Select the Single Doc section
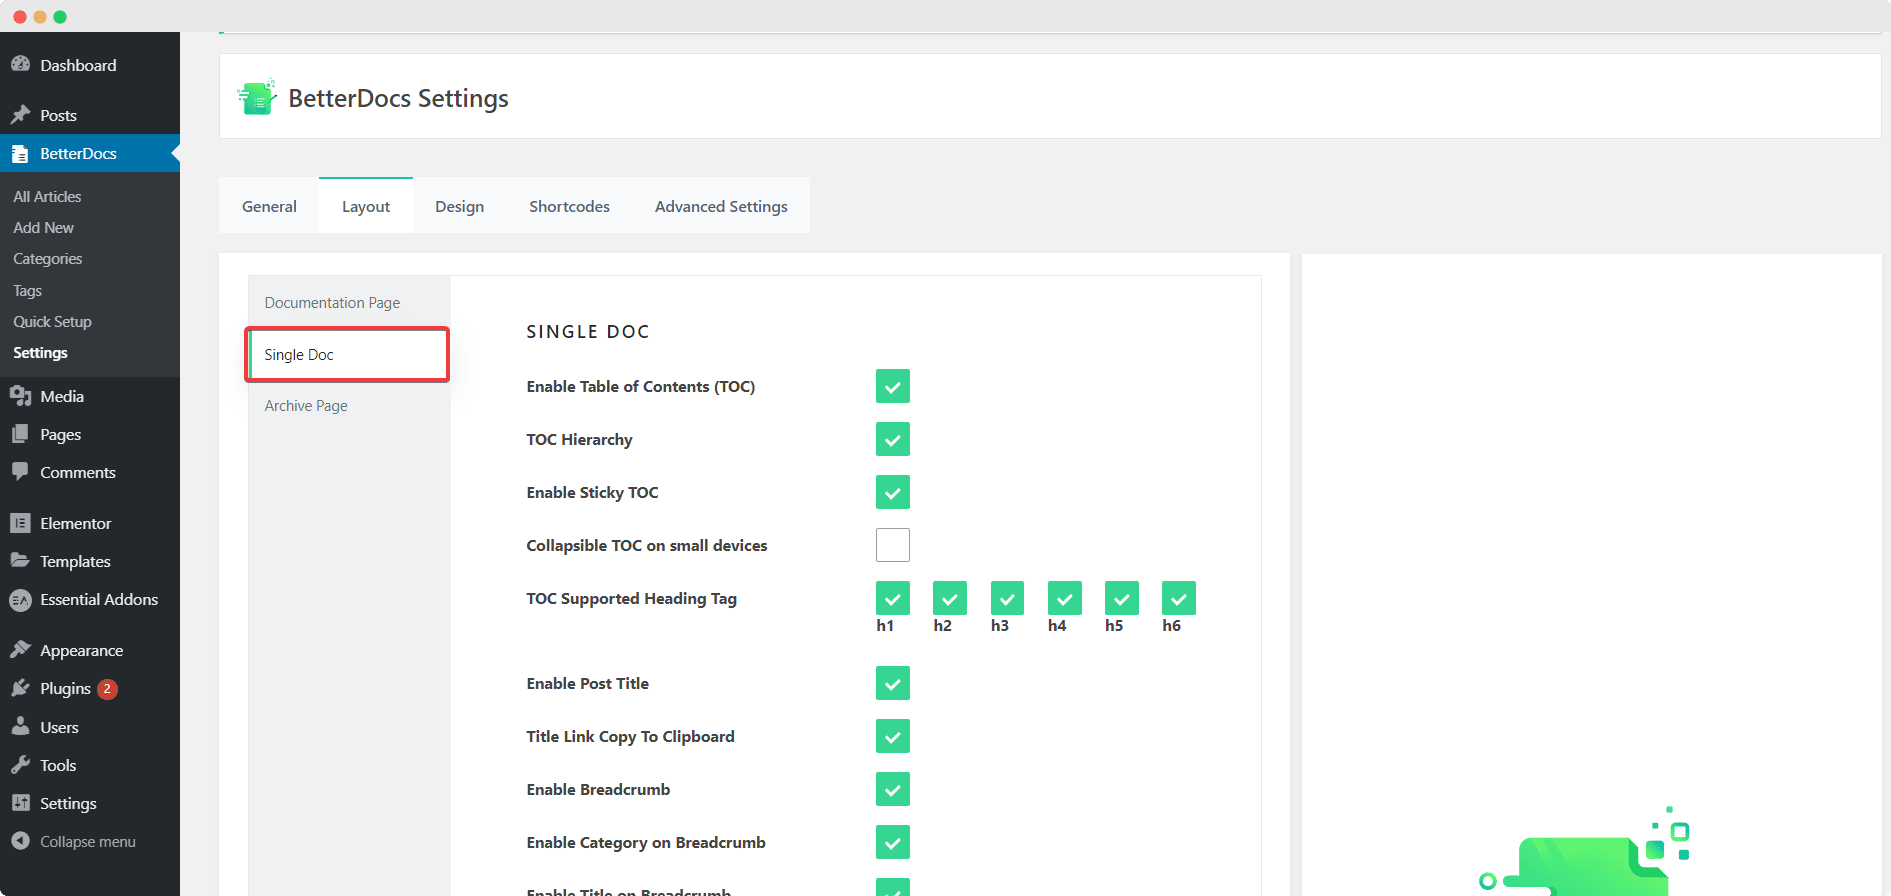The height and width of the screenshot is (896, 1891). [x=348, y=354]
